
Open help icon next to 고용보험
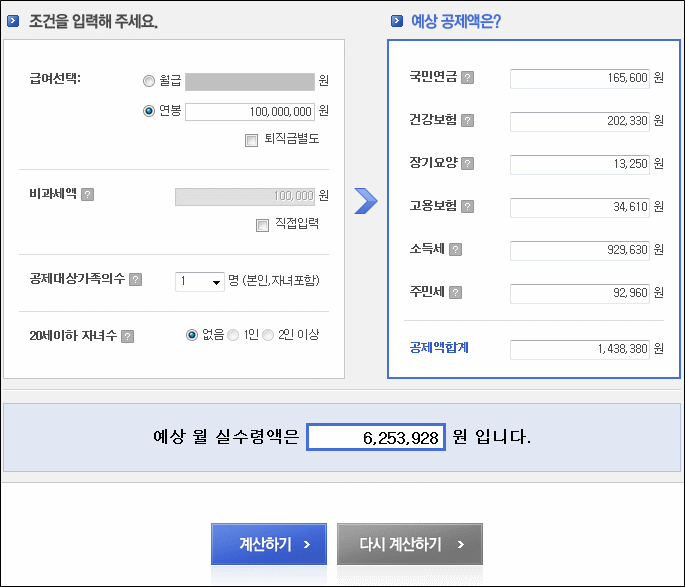[x=467, y=207]
